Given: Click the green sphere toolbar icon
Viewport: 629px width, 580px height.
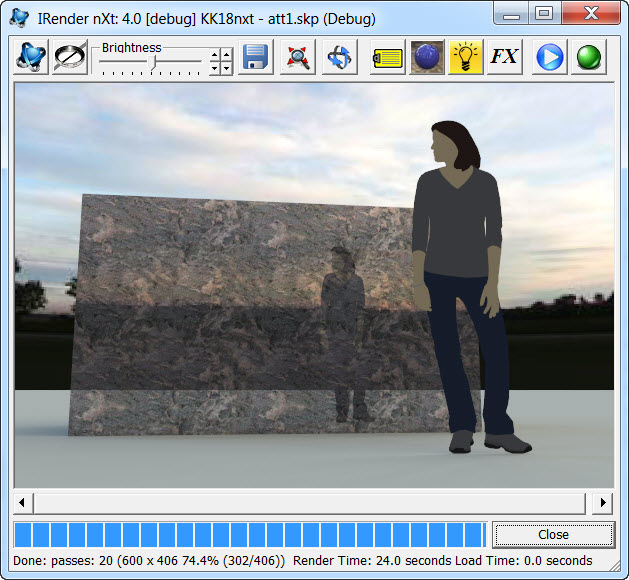Looking at the screenshot, I should click(x=588, y=57).
